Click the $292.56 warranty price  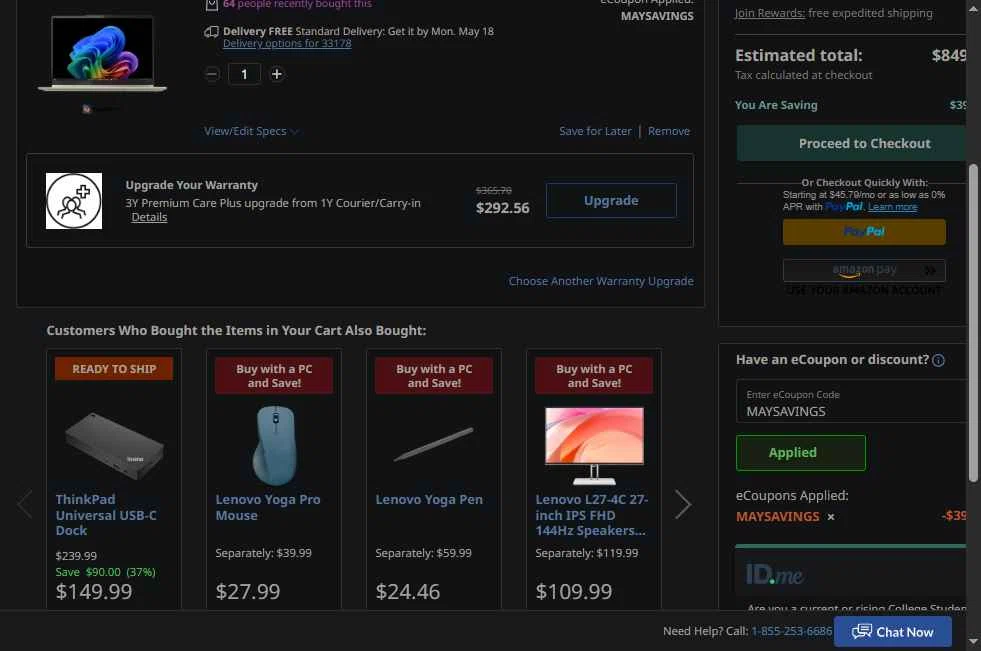point(502,208)
